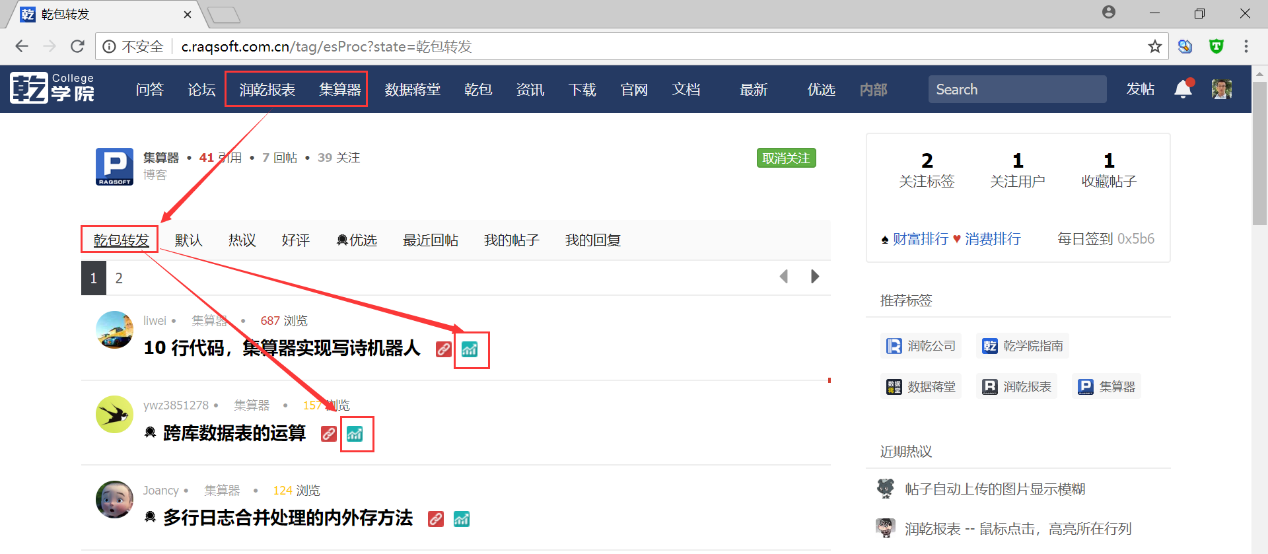Click the 集算器 RAQSOFT tag logo
1268x554 pixels.
point(114,167)
